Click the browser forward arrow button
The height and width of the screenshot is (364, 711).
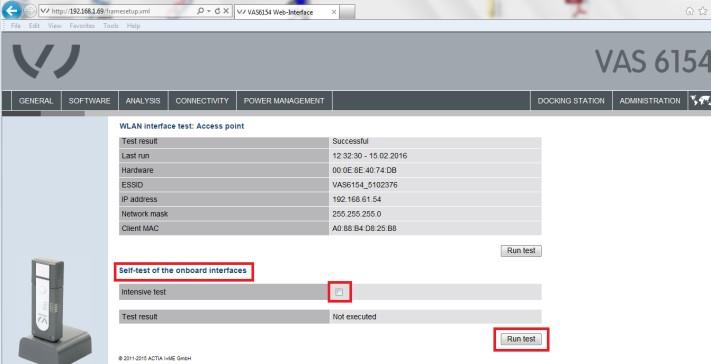(30, 11)
